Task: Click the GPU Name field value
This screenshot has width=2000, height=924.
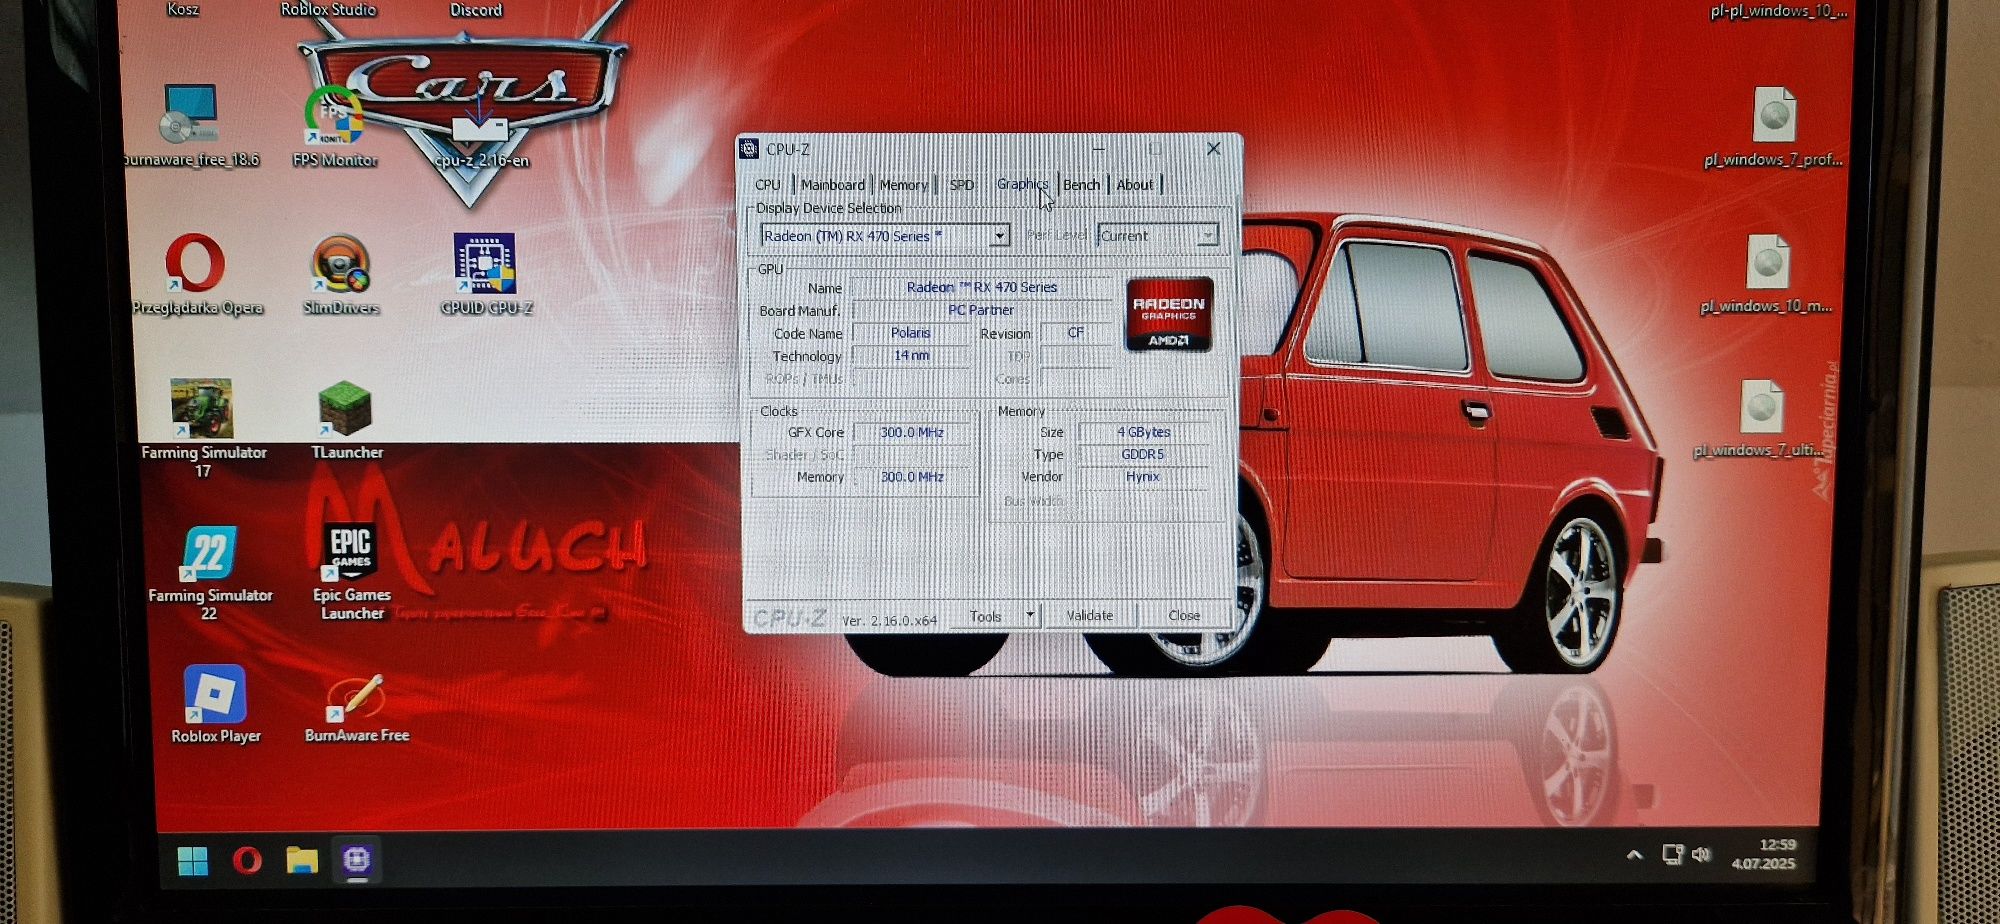Action: (981, 287)
